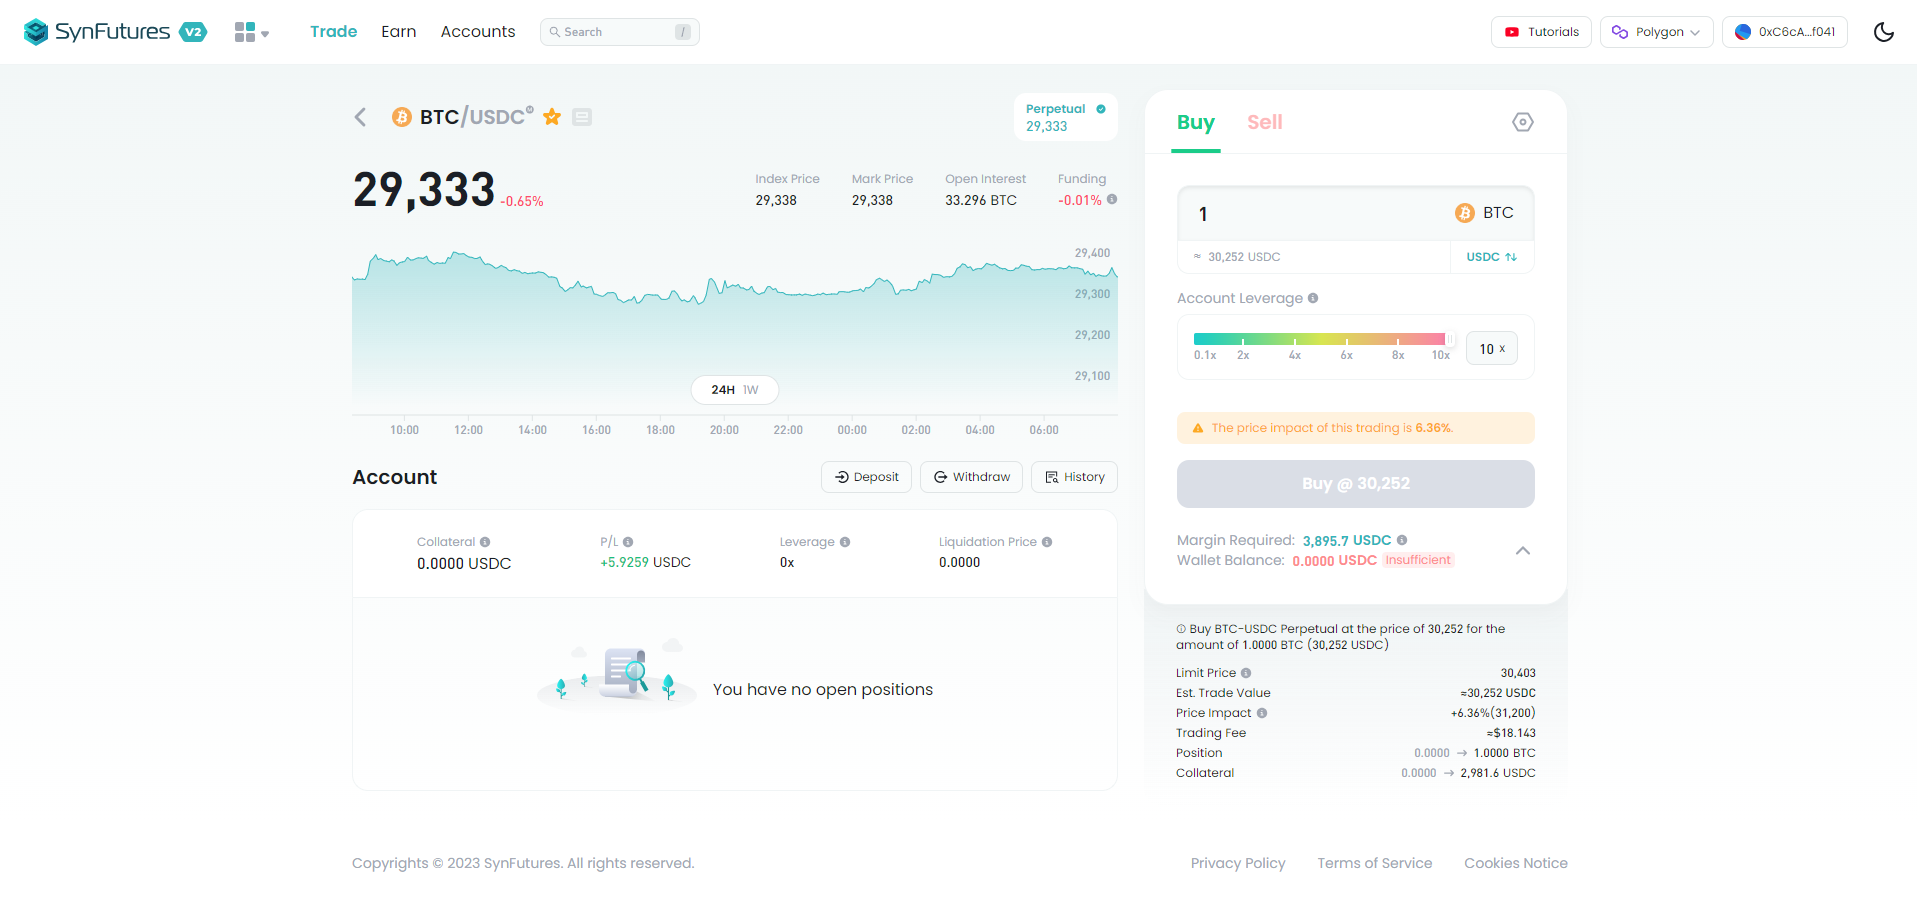Click the 29,333 last price text
The width and height of the screenshot is (1917, 898).
click(424, 190)
